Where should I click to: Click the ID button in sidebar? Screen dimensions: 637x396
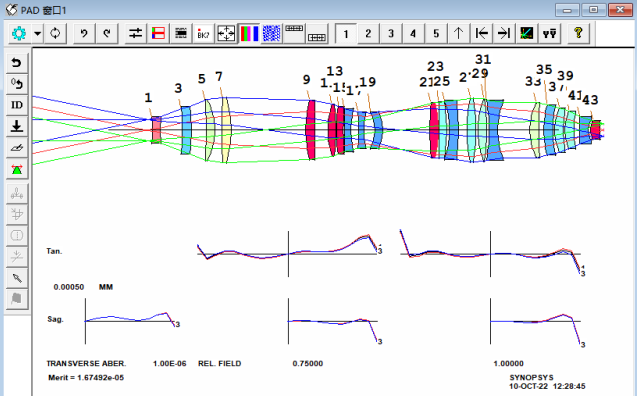(17, 105)
